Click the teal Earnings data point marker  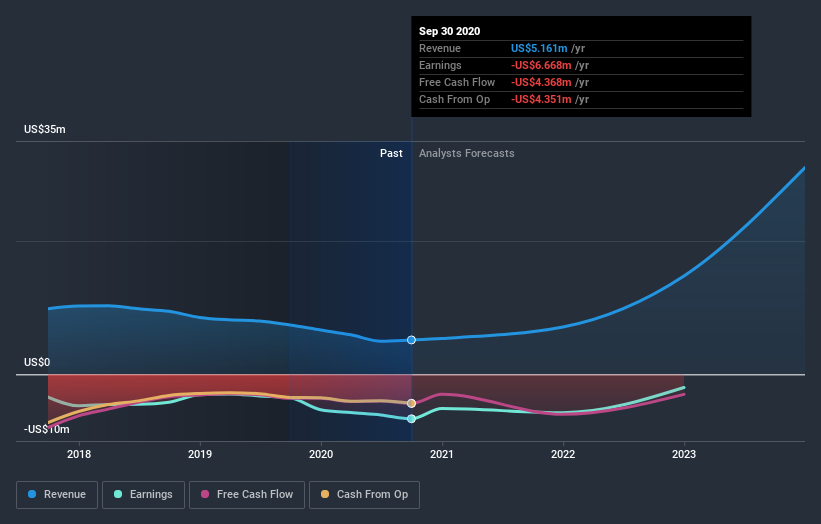click(412, 419)
